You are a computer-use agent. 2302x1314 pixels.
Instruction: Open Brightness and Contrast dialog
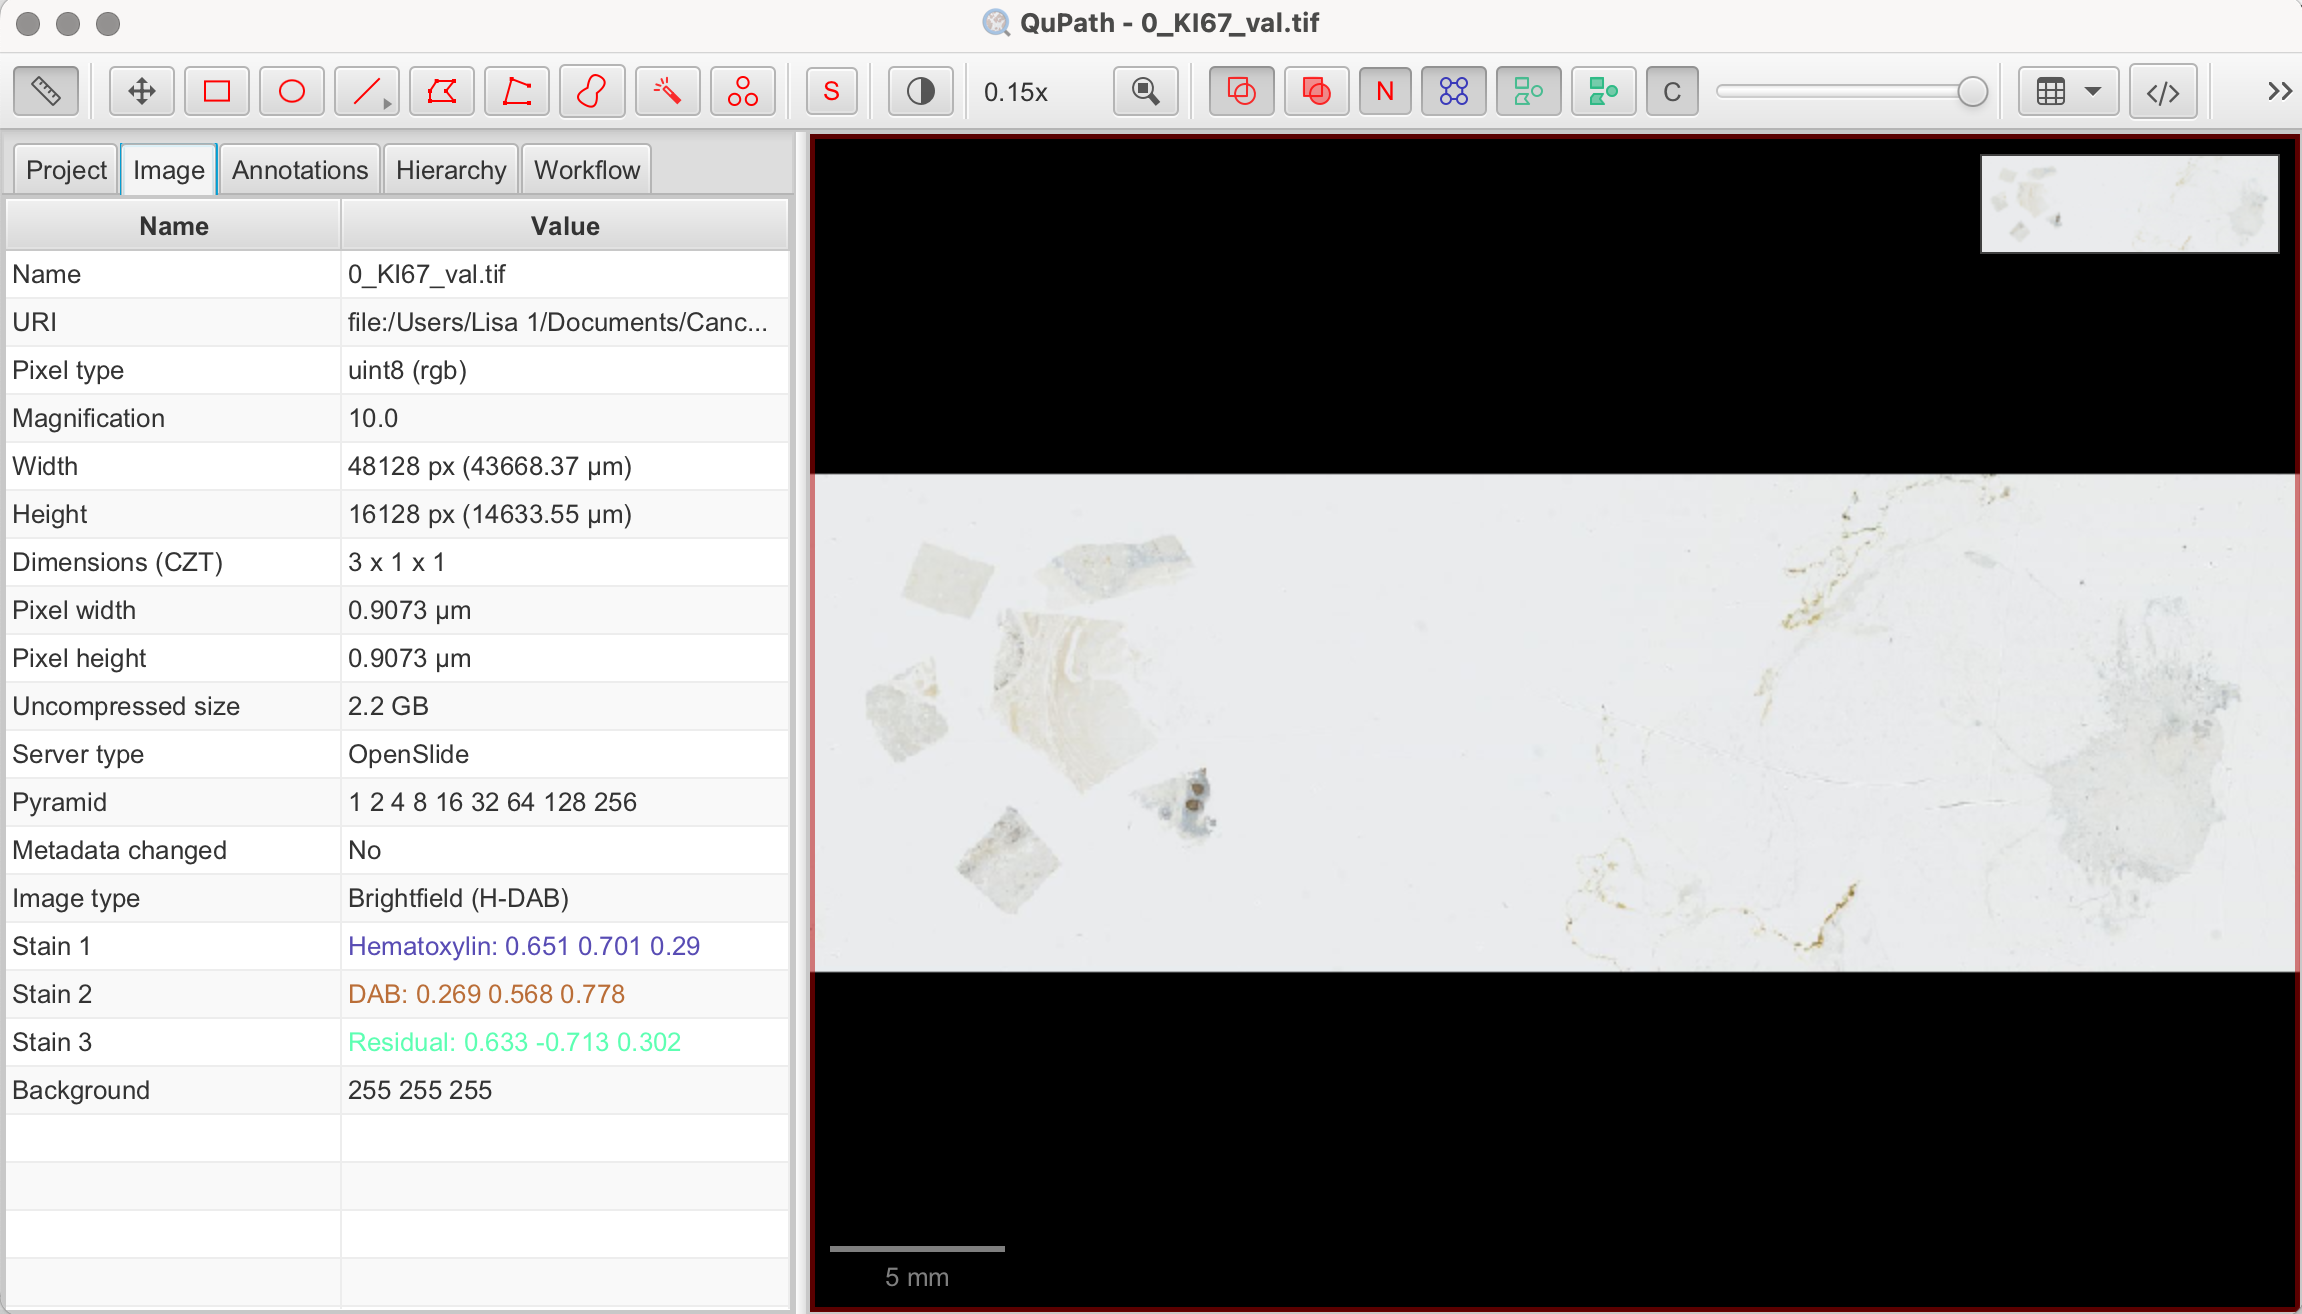point(920,92)
